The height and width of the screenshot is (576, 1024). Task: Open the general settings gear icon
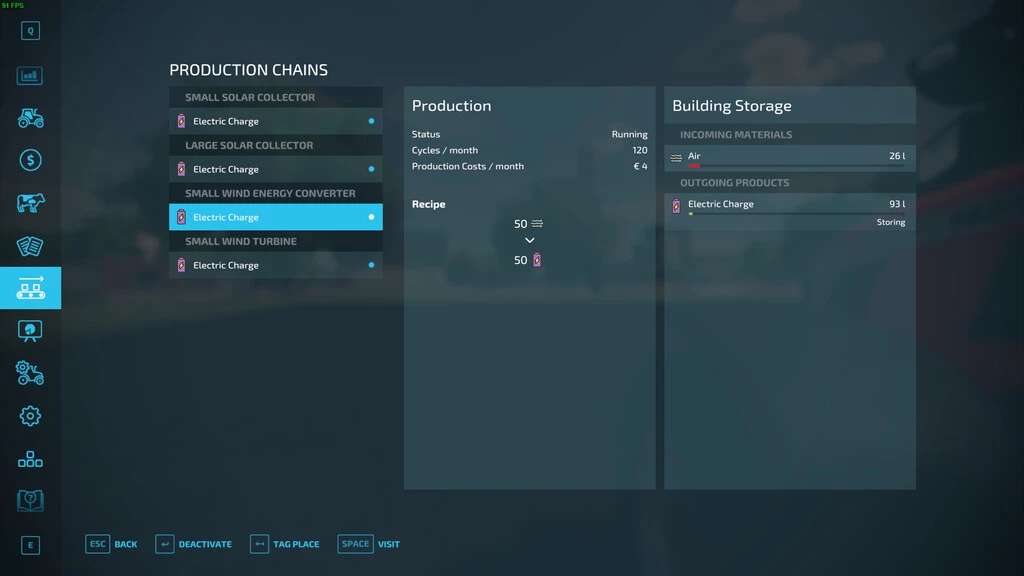(30, 416)
